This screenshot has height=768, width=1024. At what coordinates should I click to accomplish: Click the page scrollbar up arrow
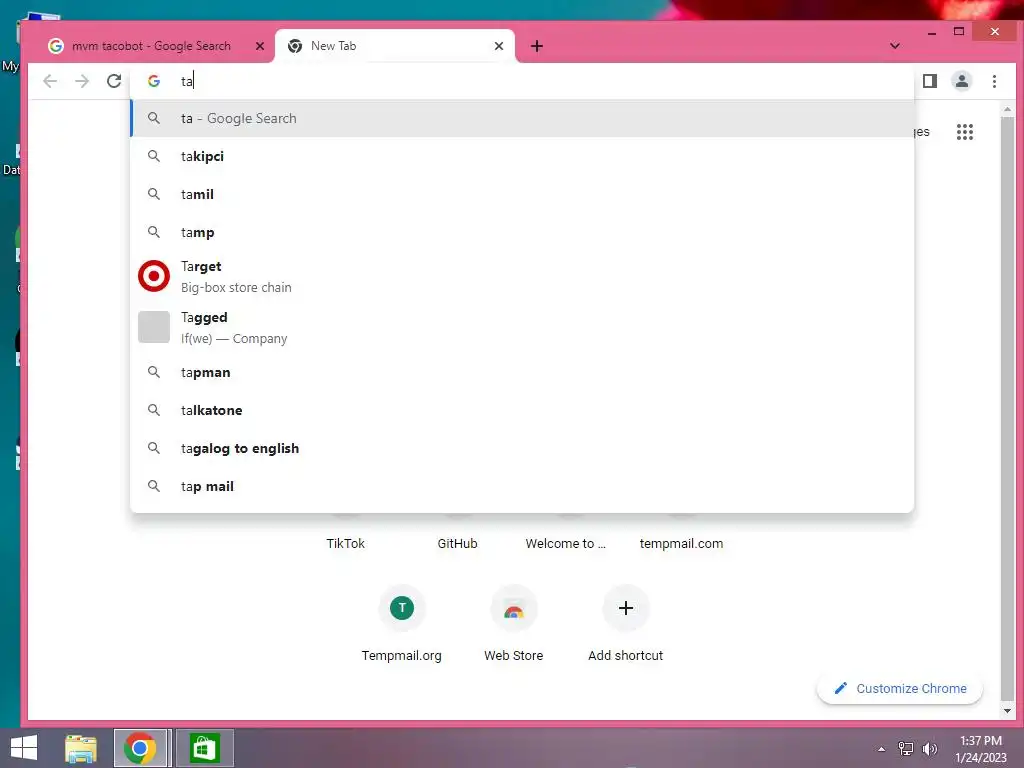coord(1007,109)
